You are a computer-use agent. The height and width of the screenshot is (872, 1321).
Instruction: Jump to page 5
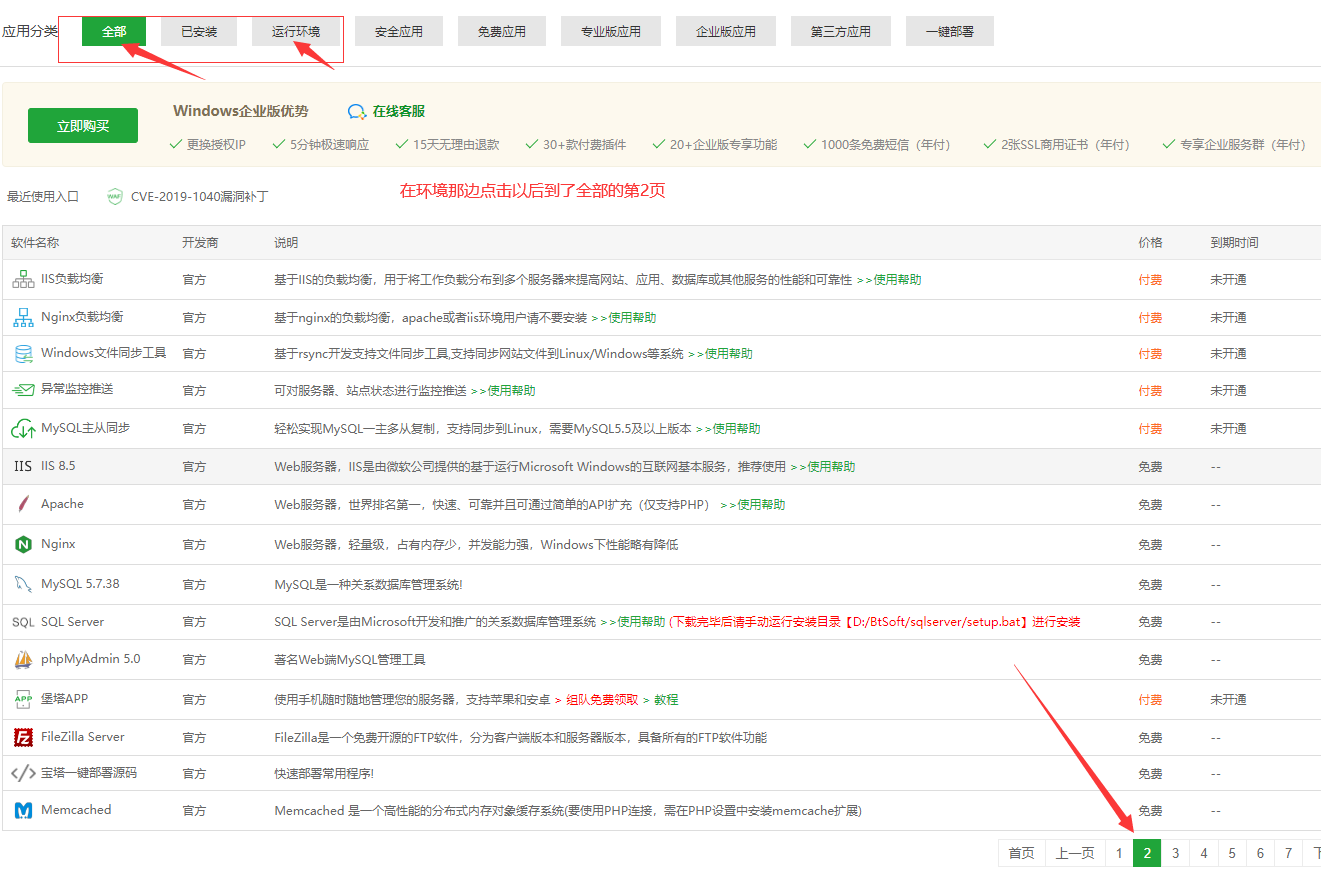point(1231,853)
